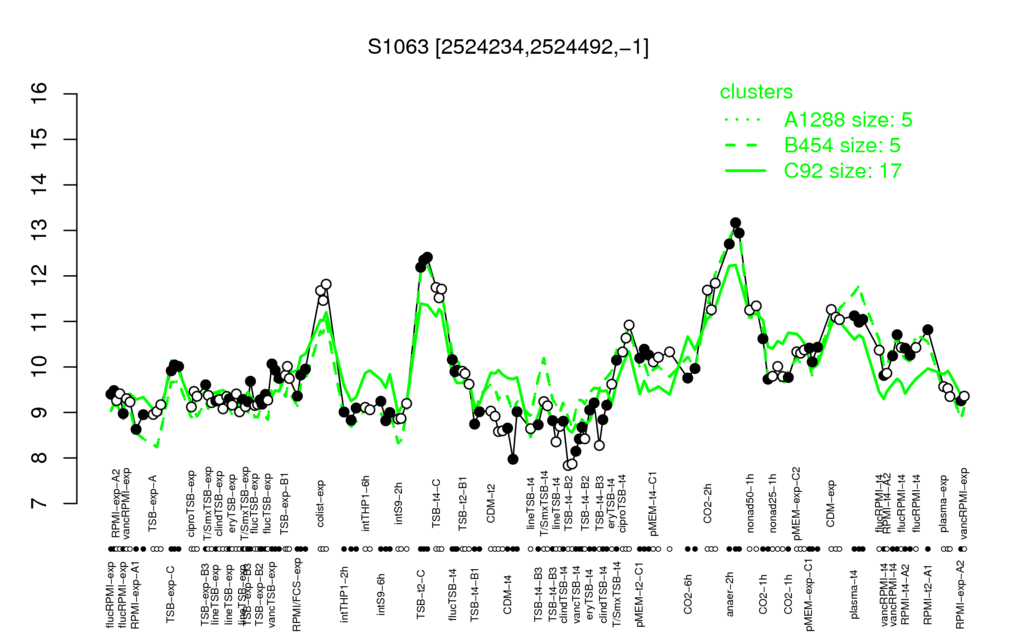Click the 'colist-exp' x-axis label
This screenshot has width=1024, height=640.
(x=321, y=504)
